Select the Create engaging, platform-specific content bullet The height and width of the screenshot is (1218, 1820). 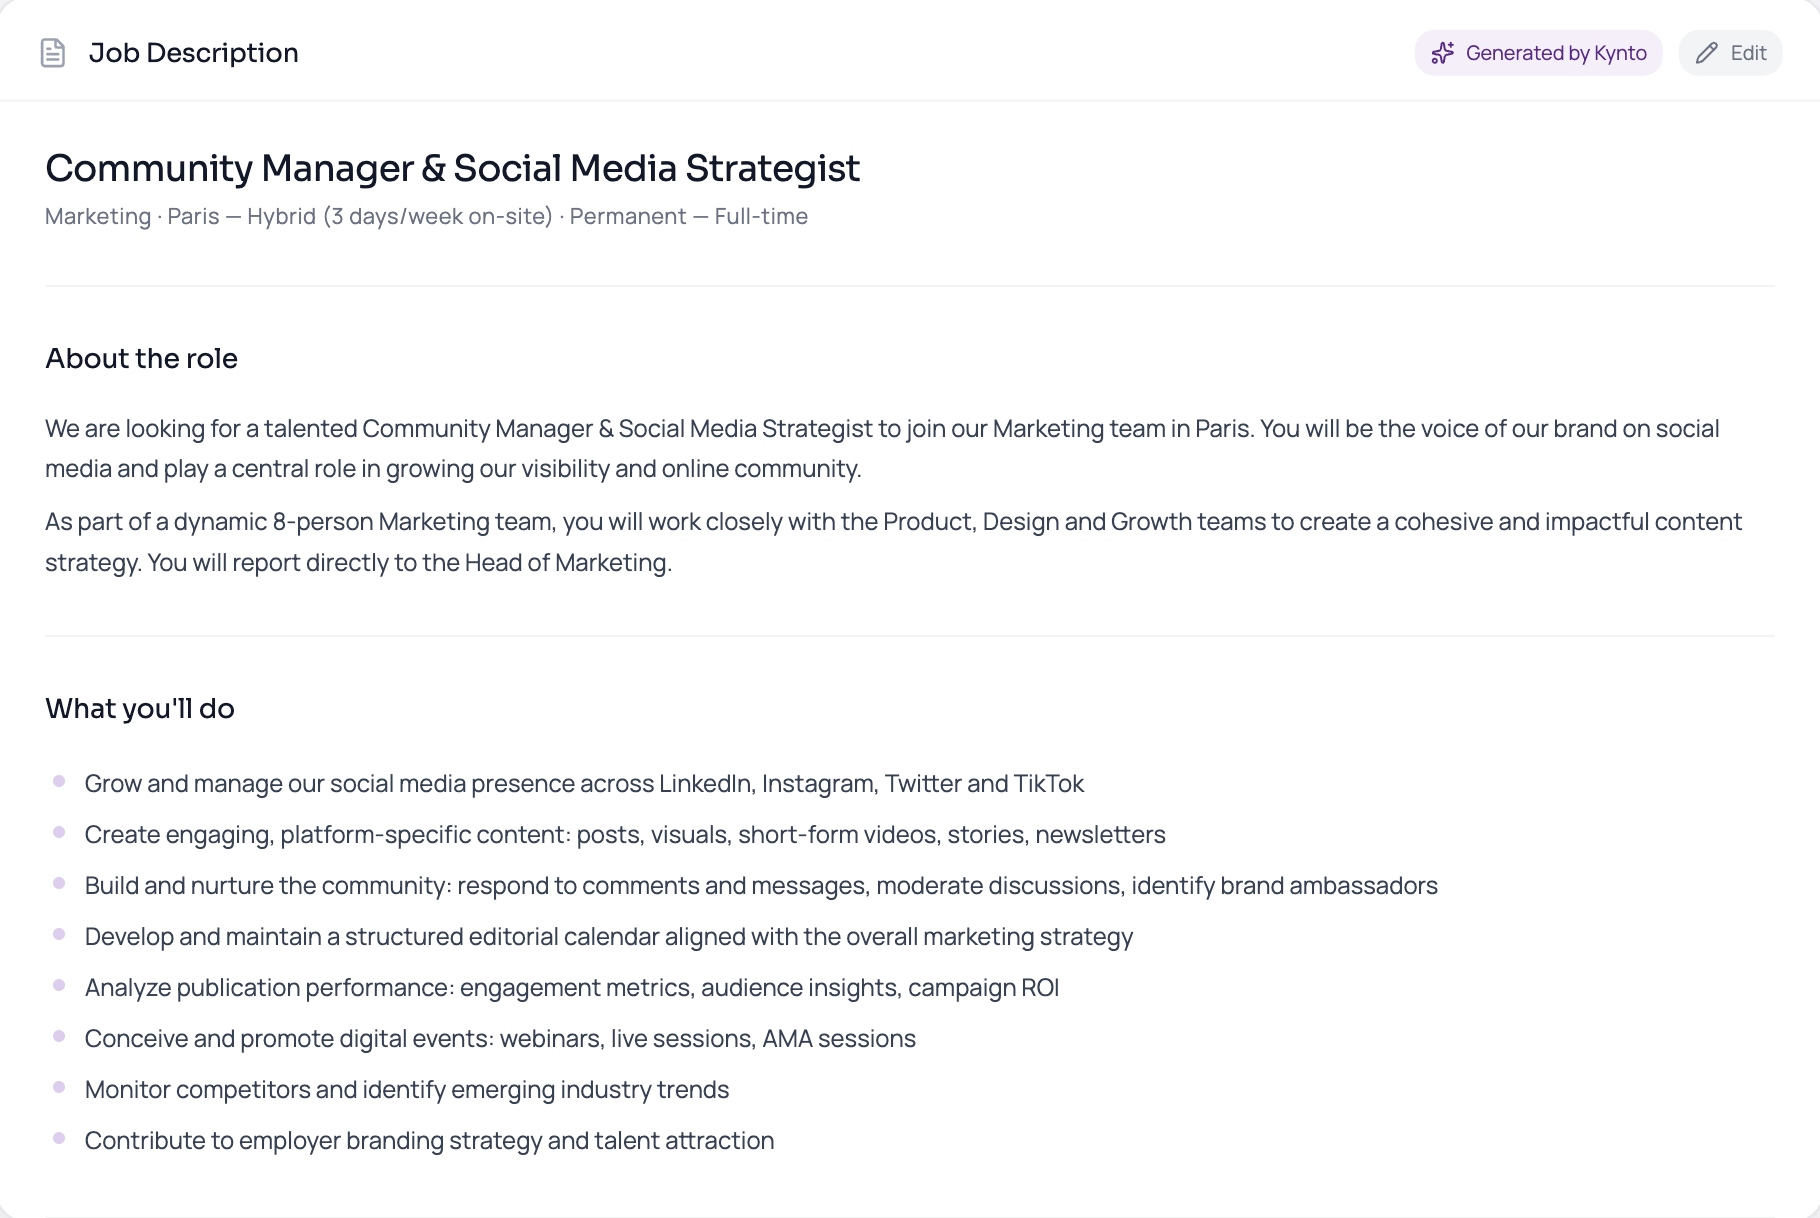click(625, 834)
